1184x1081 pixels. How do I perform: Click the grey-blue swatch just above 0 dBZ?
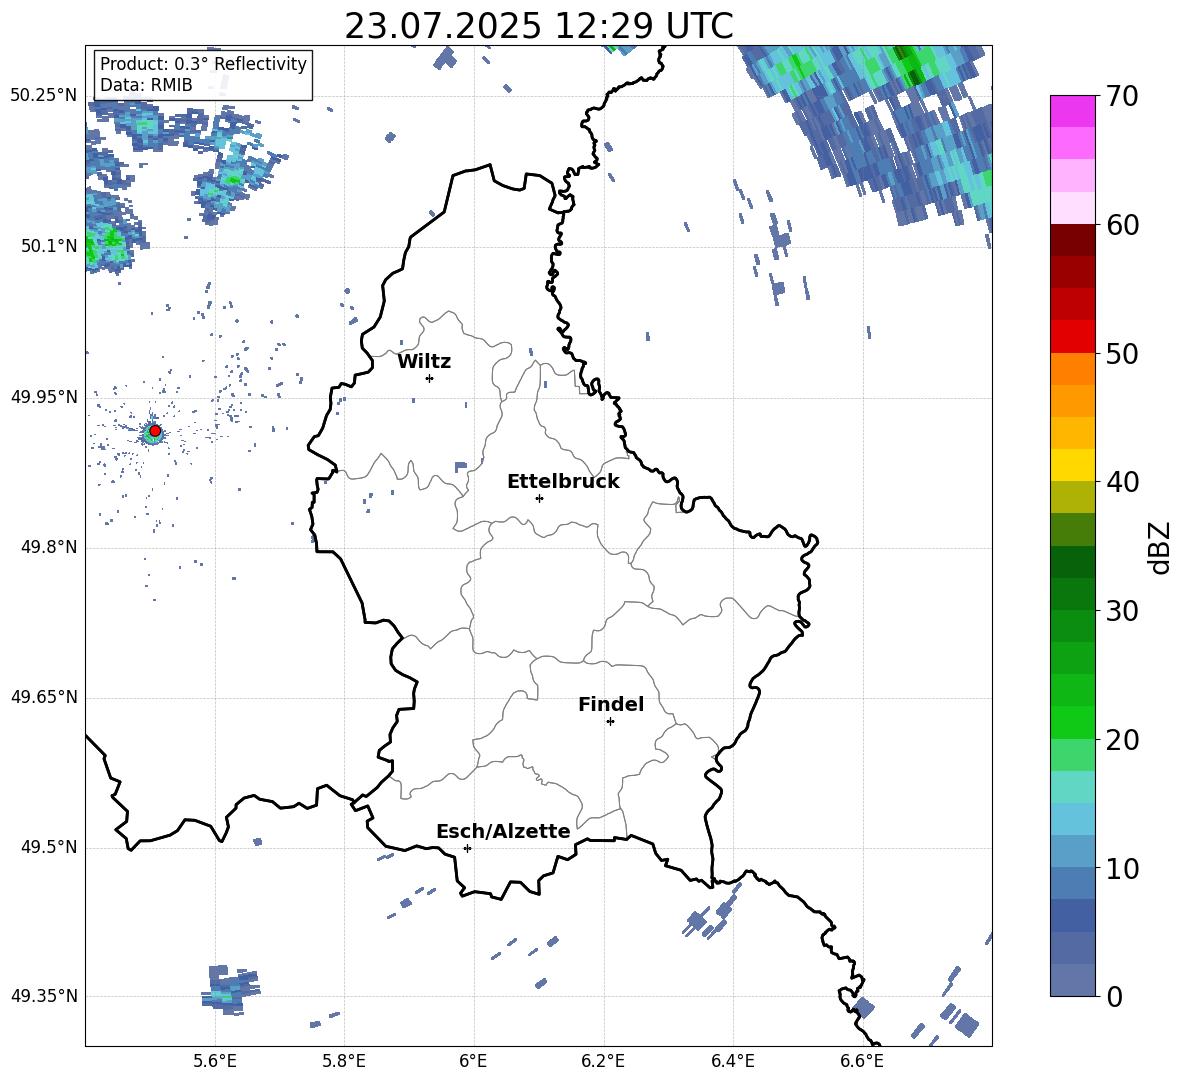[x=1072, y=980]
